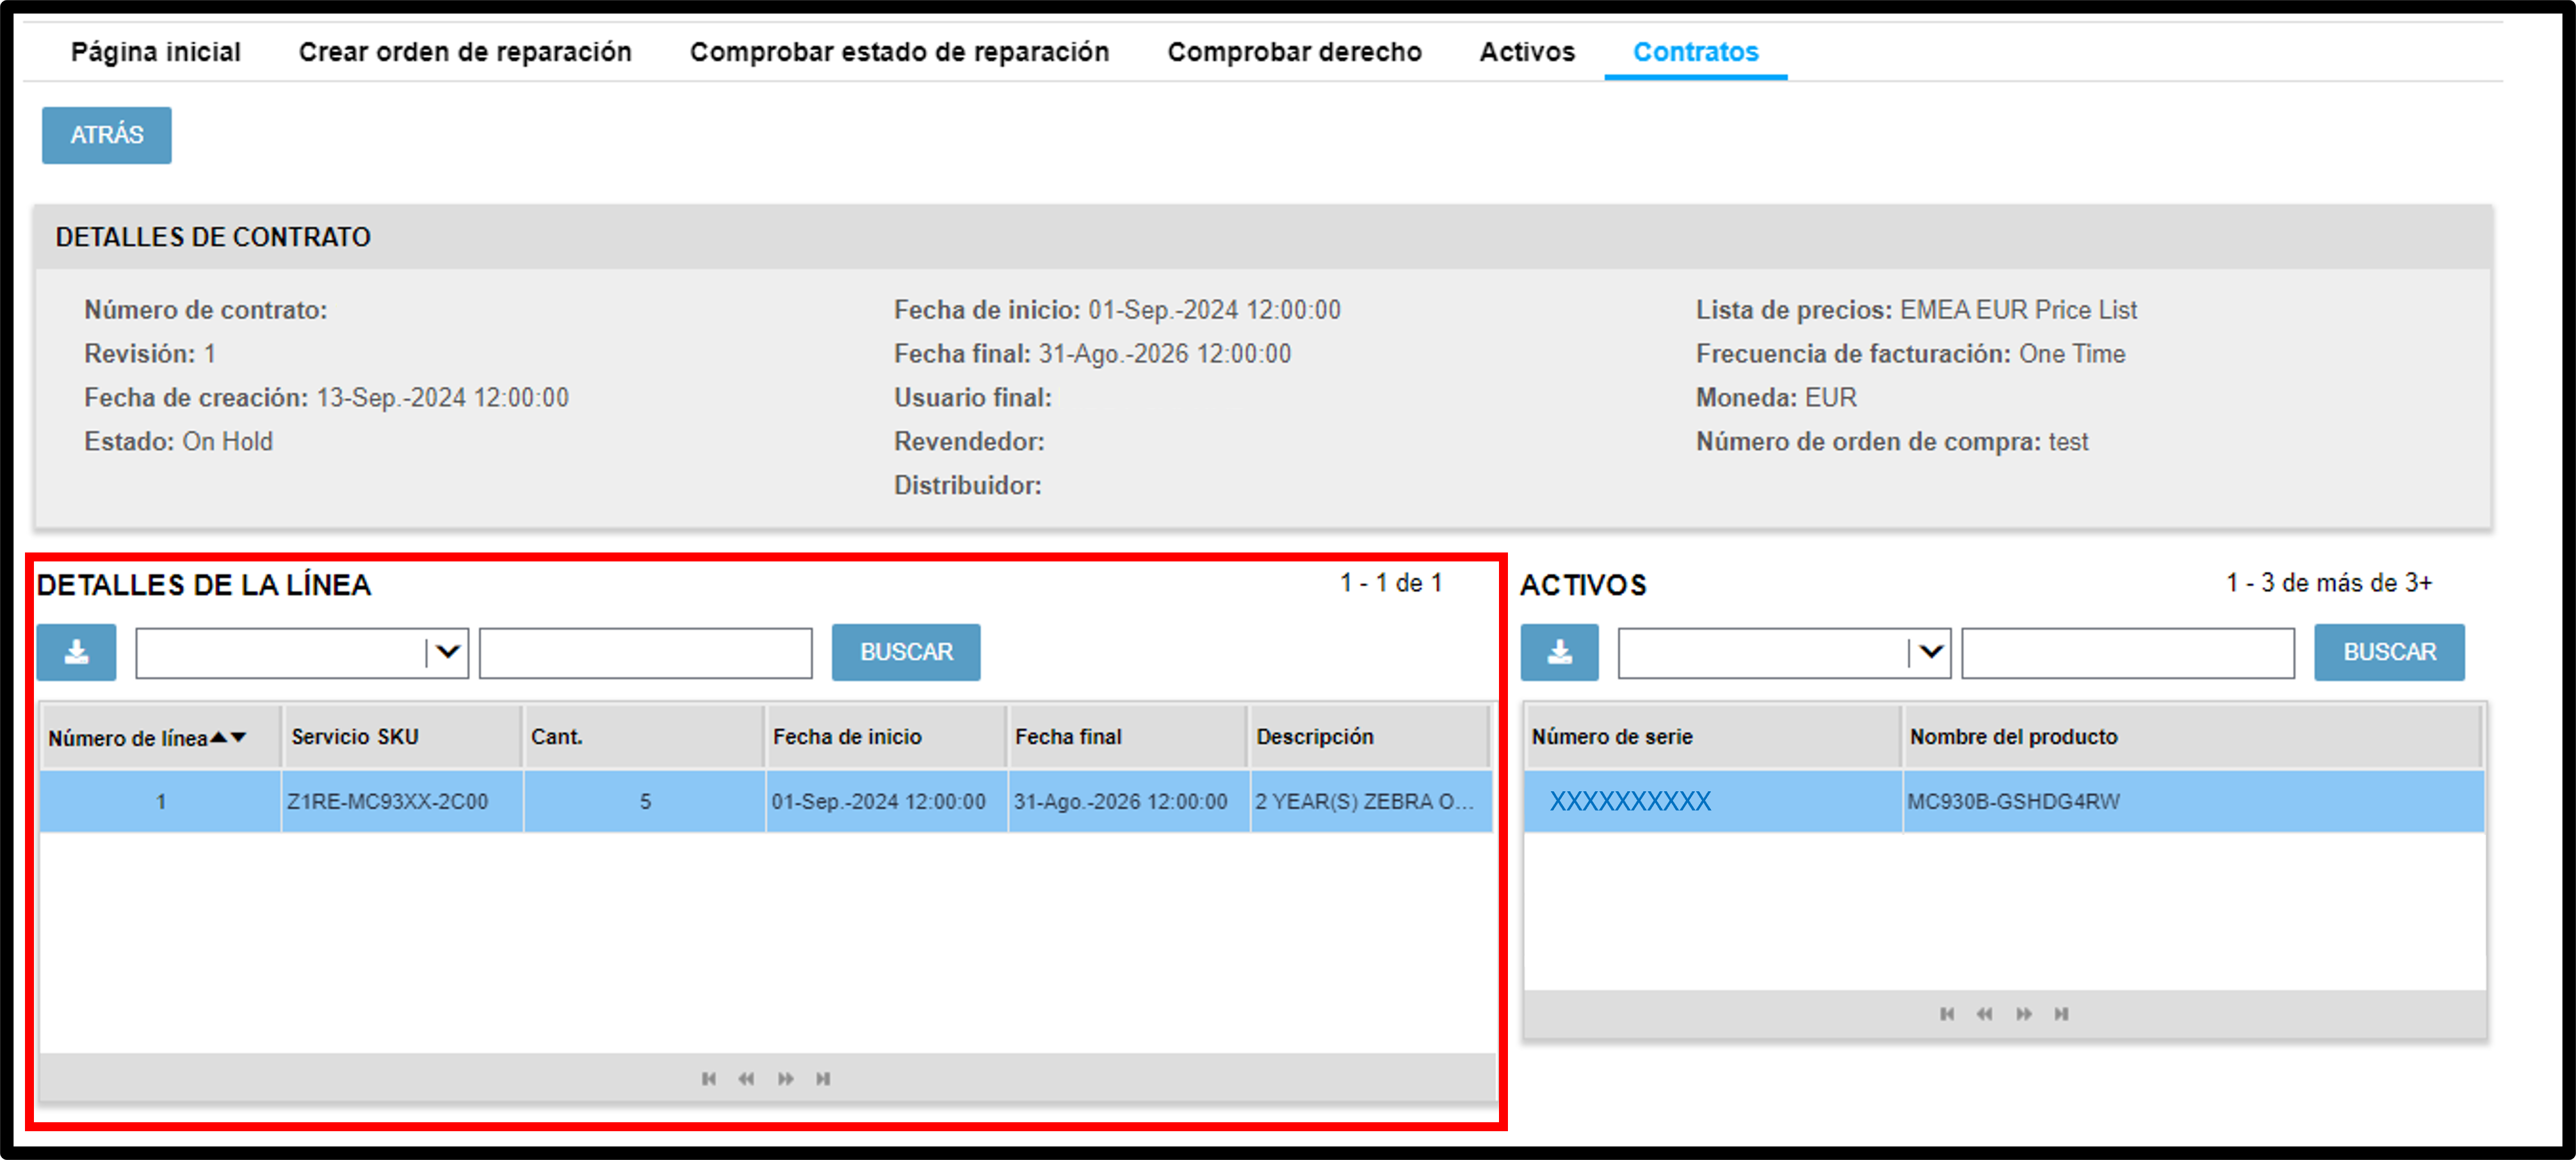Download the Activos list with the export icon

coord(1559,652)
